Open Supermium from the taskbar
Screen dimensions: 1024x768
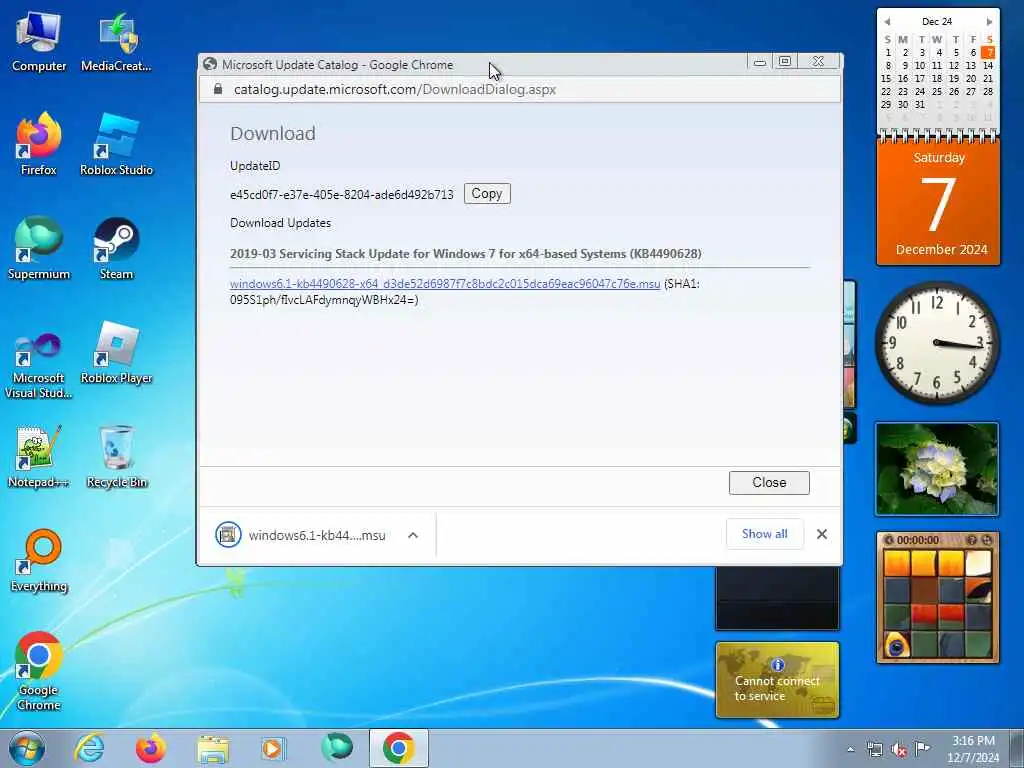[336, 747]
